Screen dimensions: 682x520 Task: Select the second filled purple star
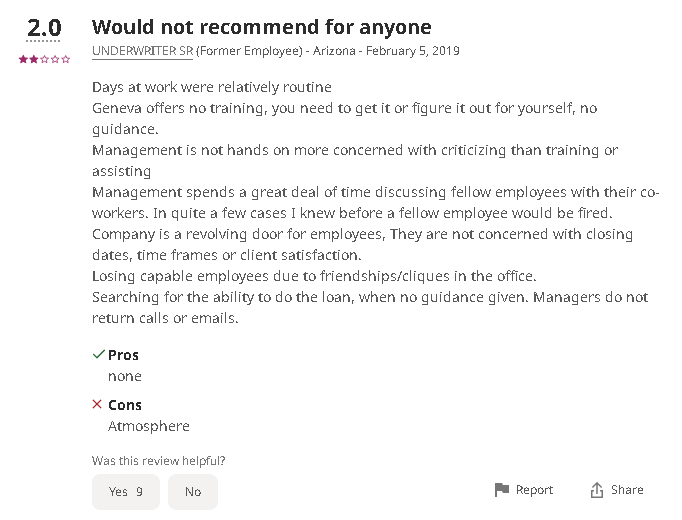(x=33, y=59)
